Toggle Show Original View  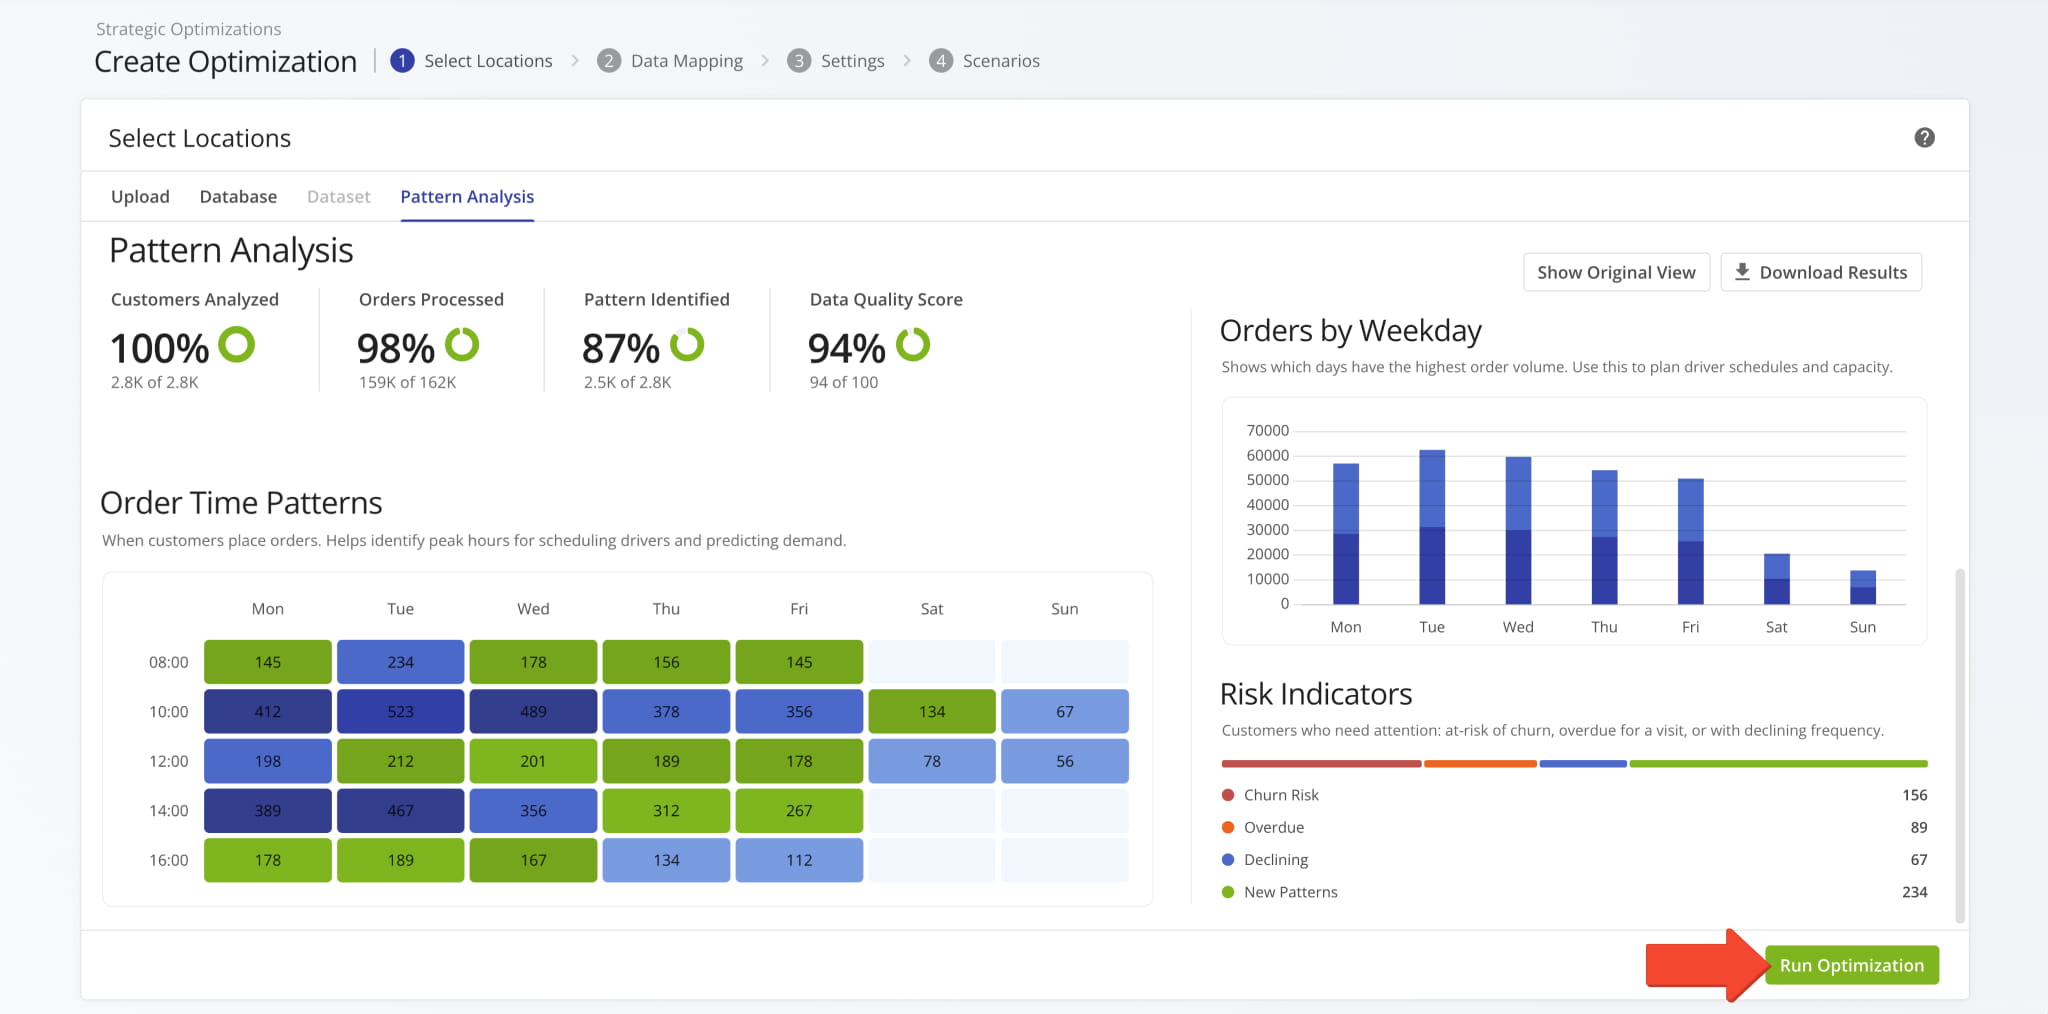1616,271
